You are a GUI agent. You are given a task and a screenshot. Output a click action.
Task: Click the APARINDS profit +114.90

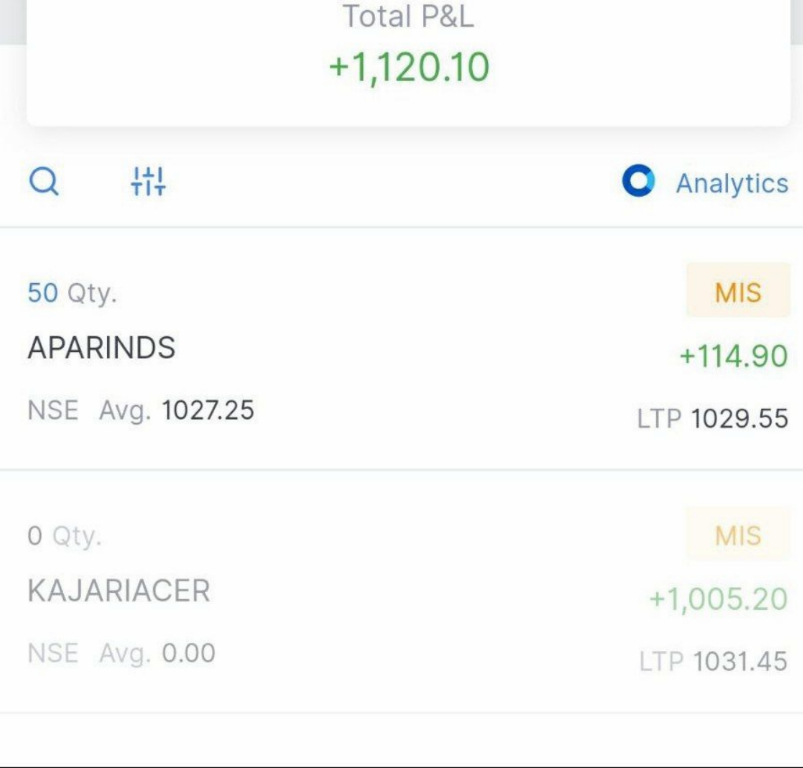click(733, 356)
